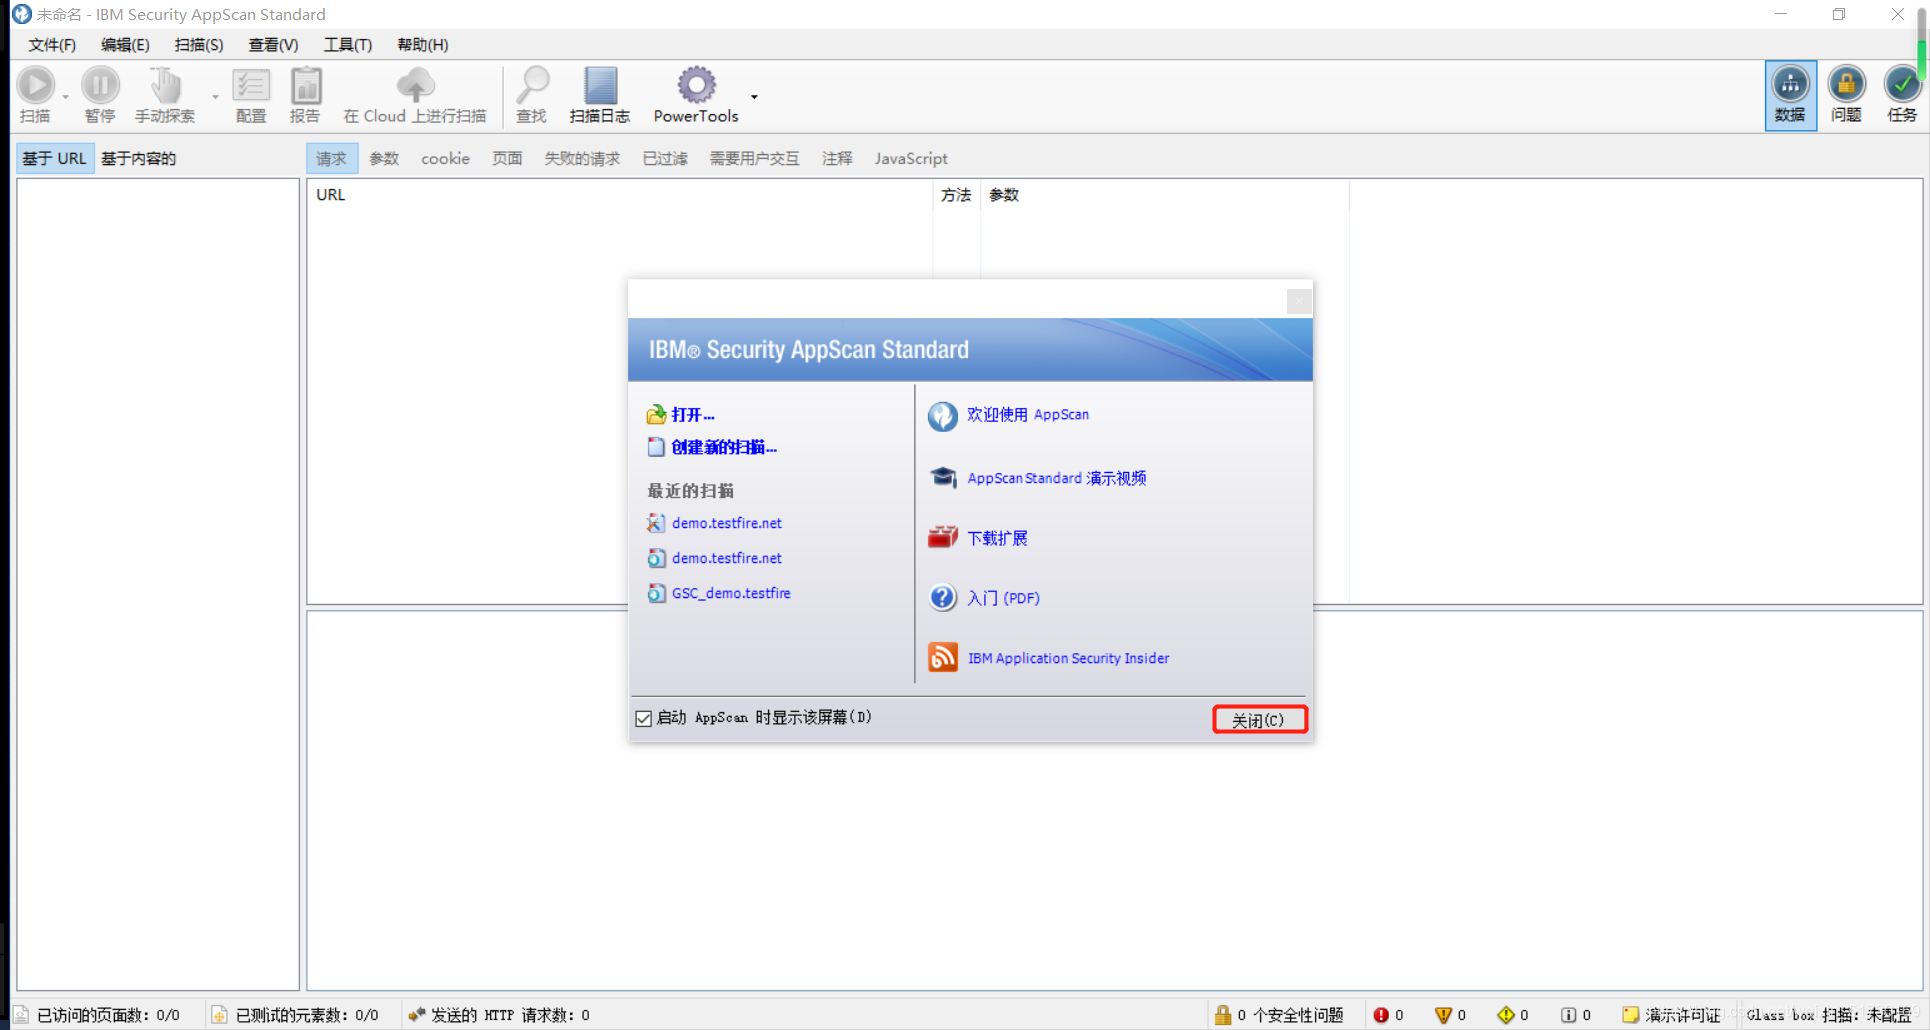Click the Glass box scan status text
Viewport: 1930px width, 1030px height.
pyautogui.click(x=1829, y=1015)
